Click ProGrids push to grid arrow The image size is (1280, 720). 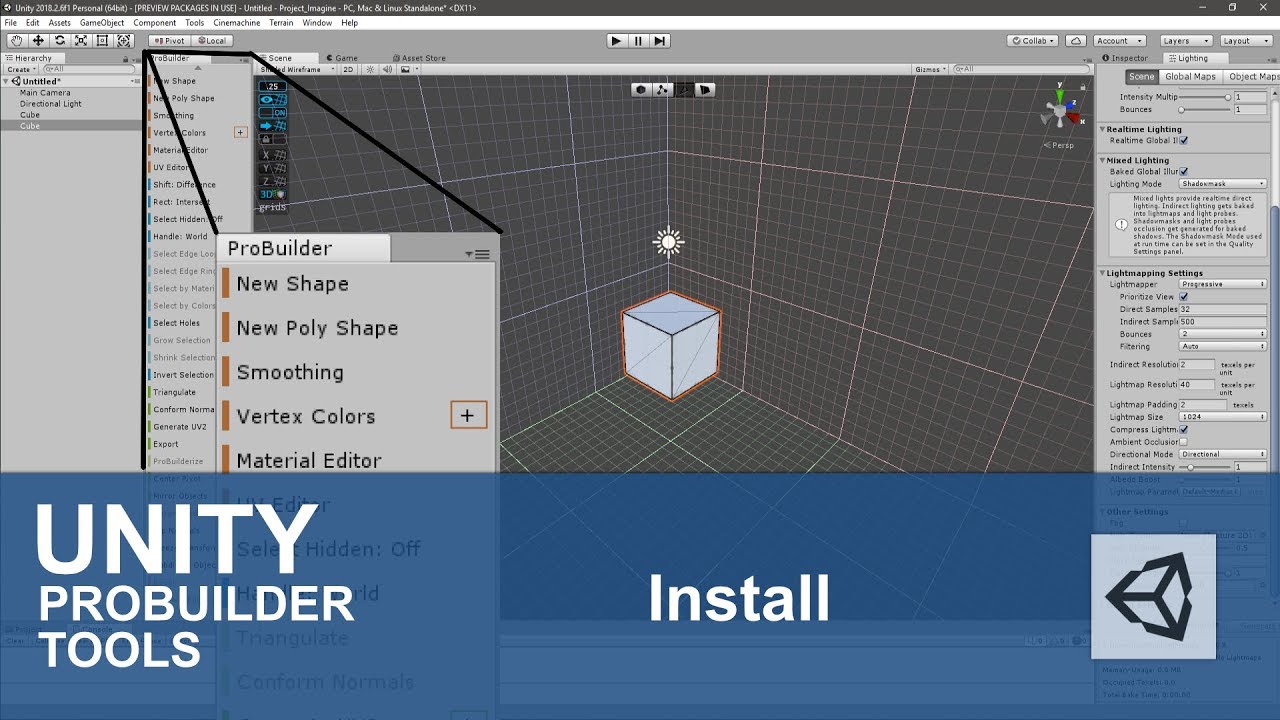273,126
